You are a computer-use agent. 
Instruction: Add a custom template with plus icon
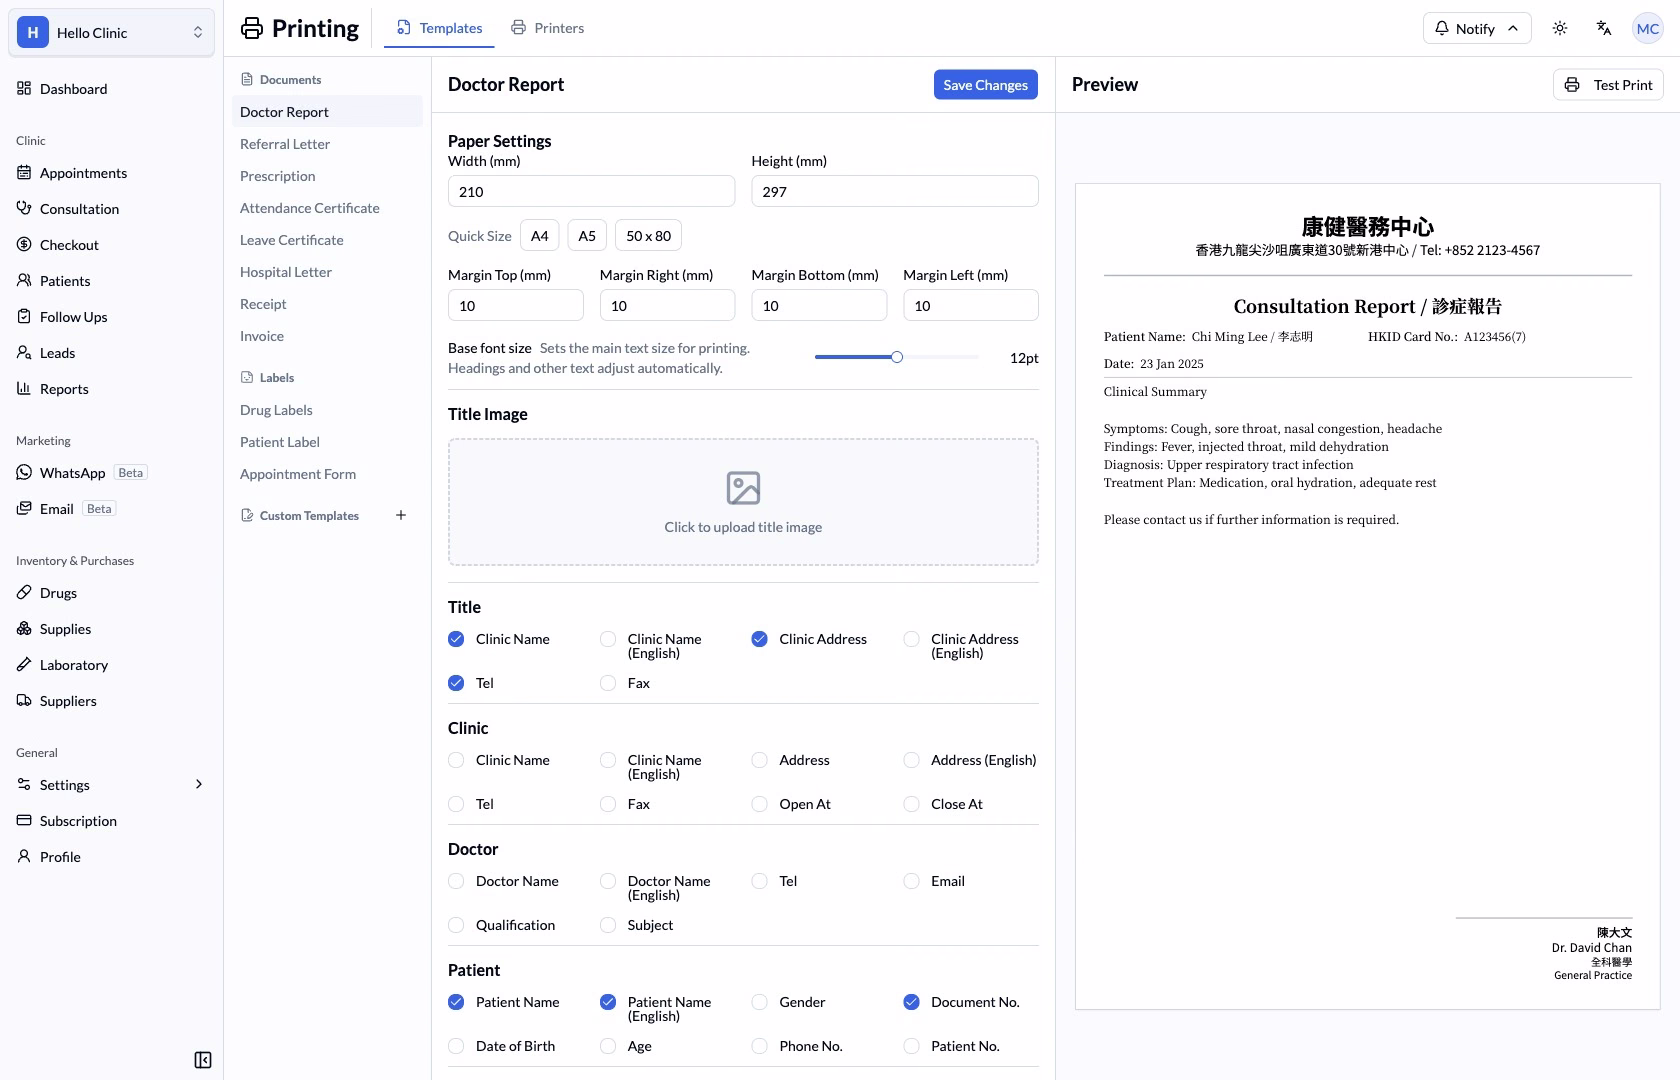(401, 515)
